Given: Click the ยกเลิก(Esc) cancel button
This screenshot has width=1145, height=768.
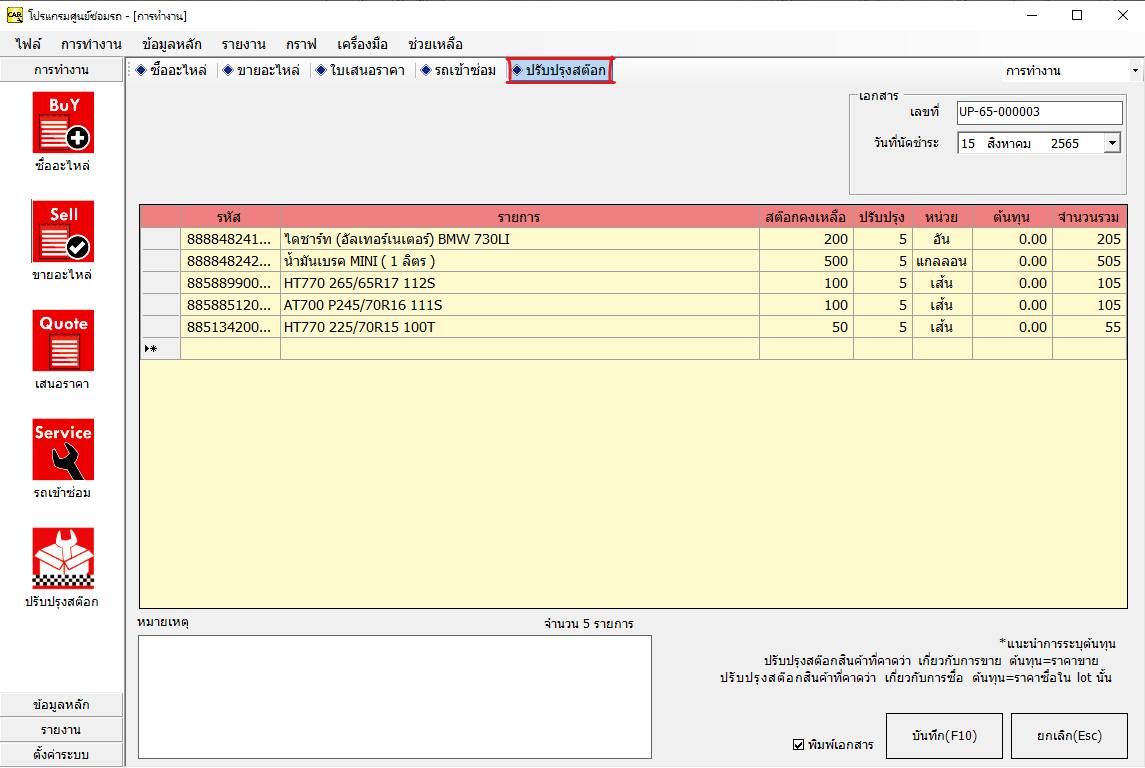Looking at the screenshot, I should click(x=1069, y=736).
